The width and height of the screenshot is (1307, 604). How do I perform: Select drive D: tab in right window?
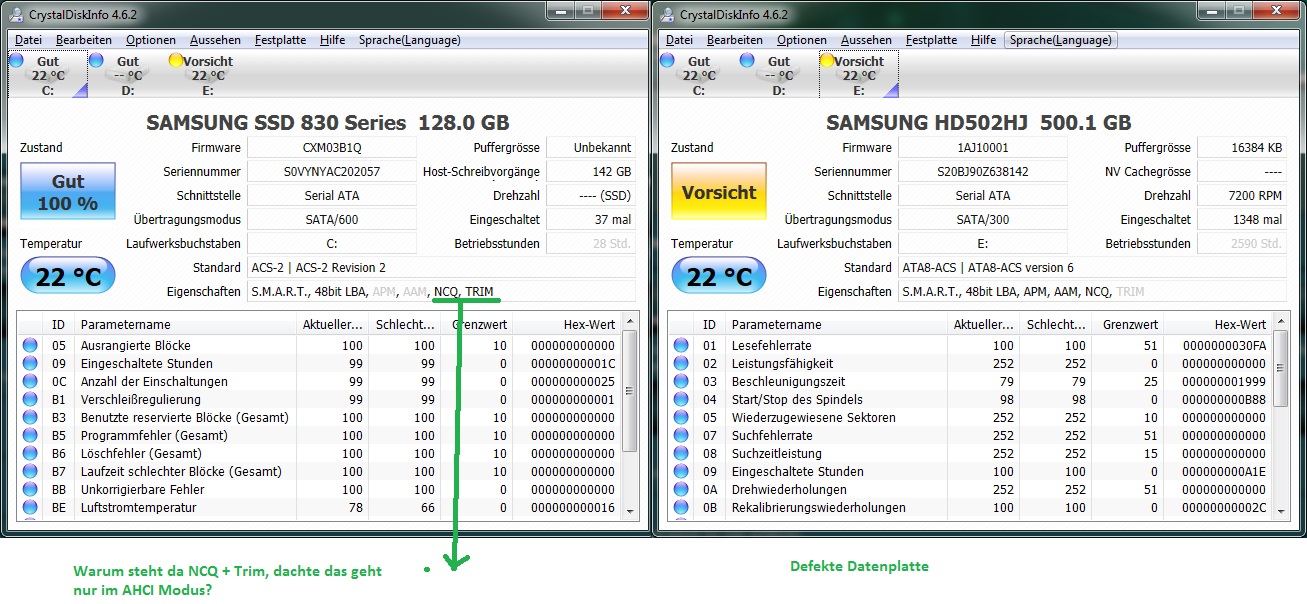tap(778, 75)
